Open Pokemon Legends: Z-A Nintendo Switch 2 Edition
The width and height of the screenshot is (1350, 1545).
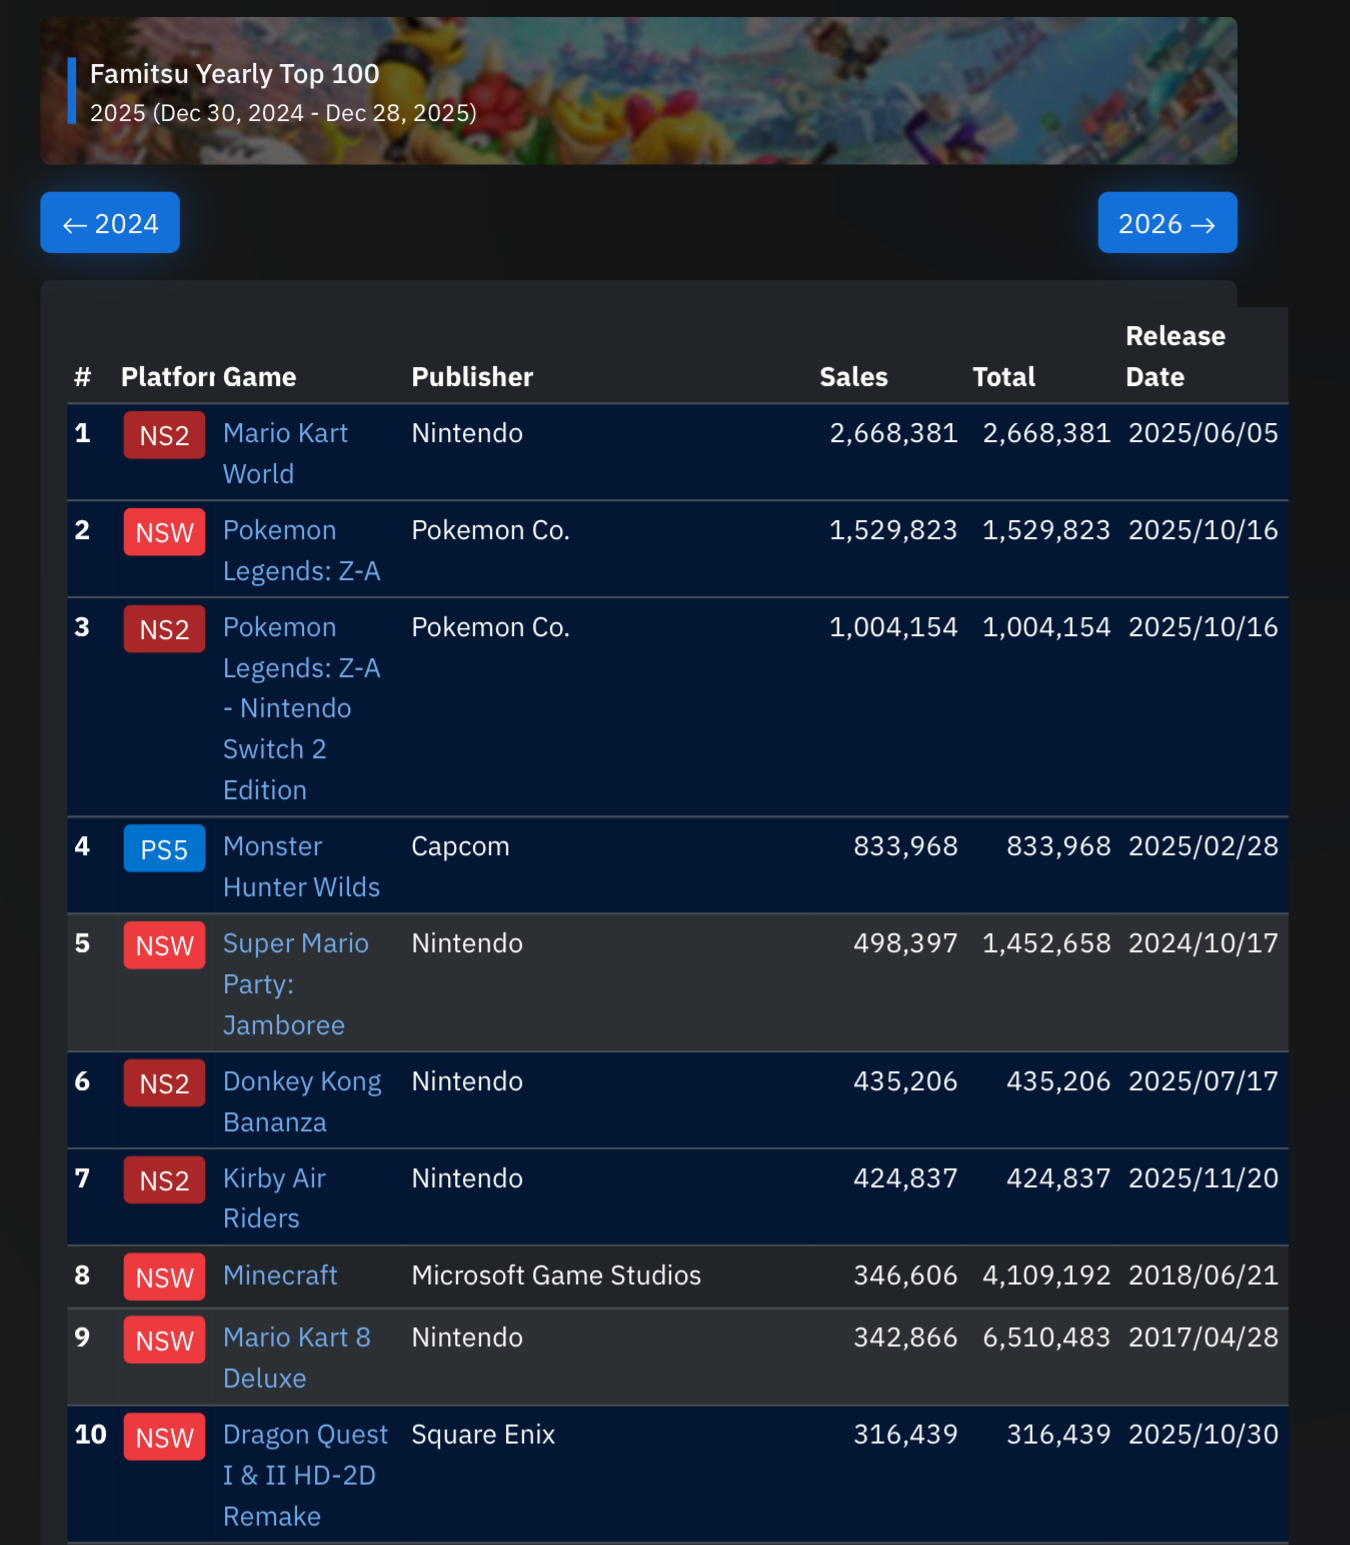[301, 708]
